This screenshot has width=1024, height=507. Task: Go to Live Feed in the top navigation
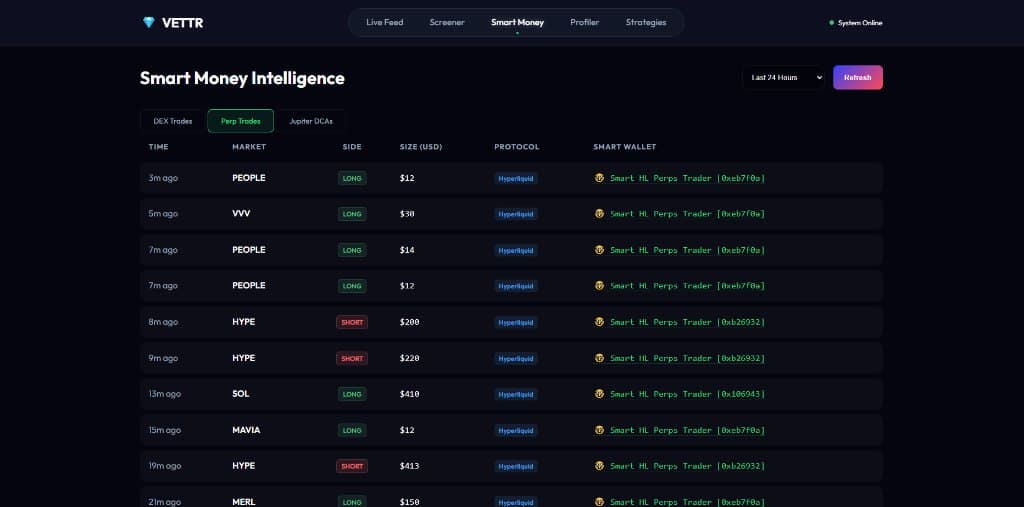pyautogui.click(x=384, y=22)
